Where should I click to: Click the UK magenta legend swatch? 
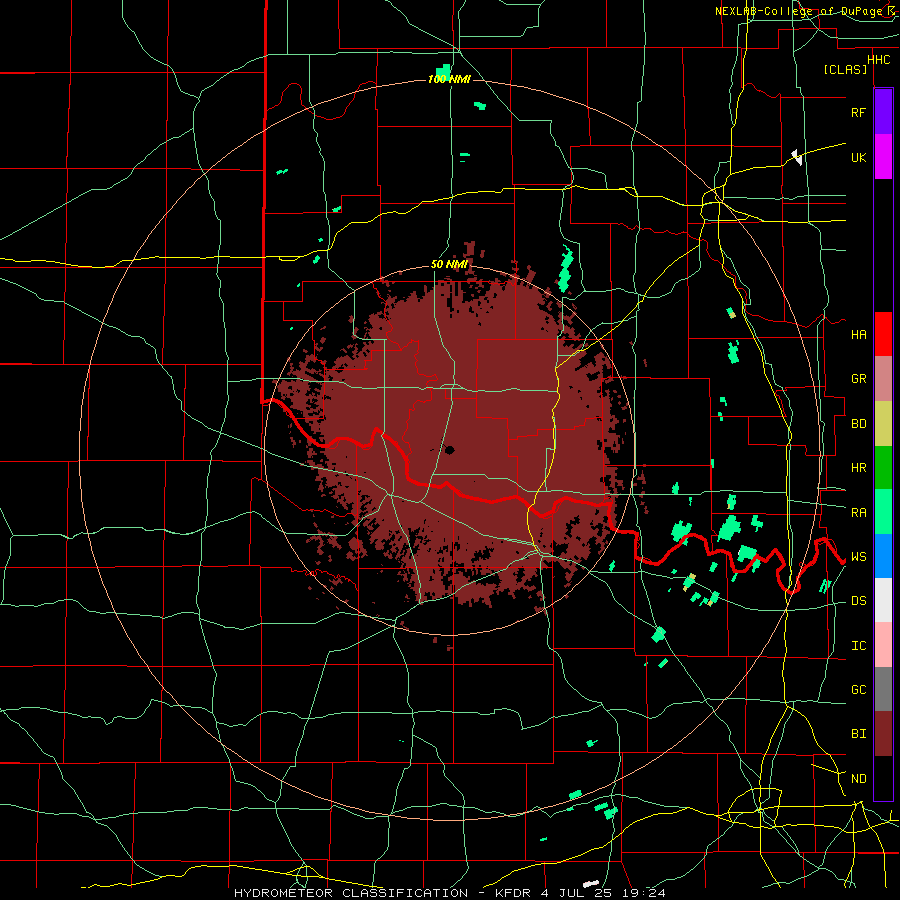click(883, 157)
